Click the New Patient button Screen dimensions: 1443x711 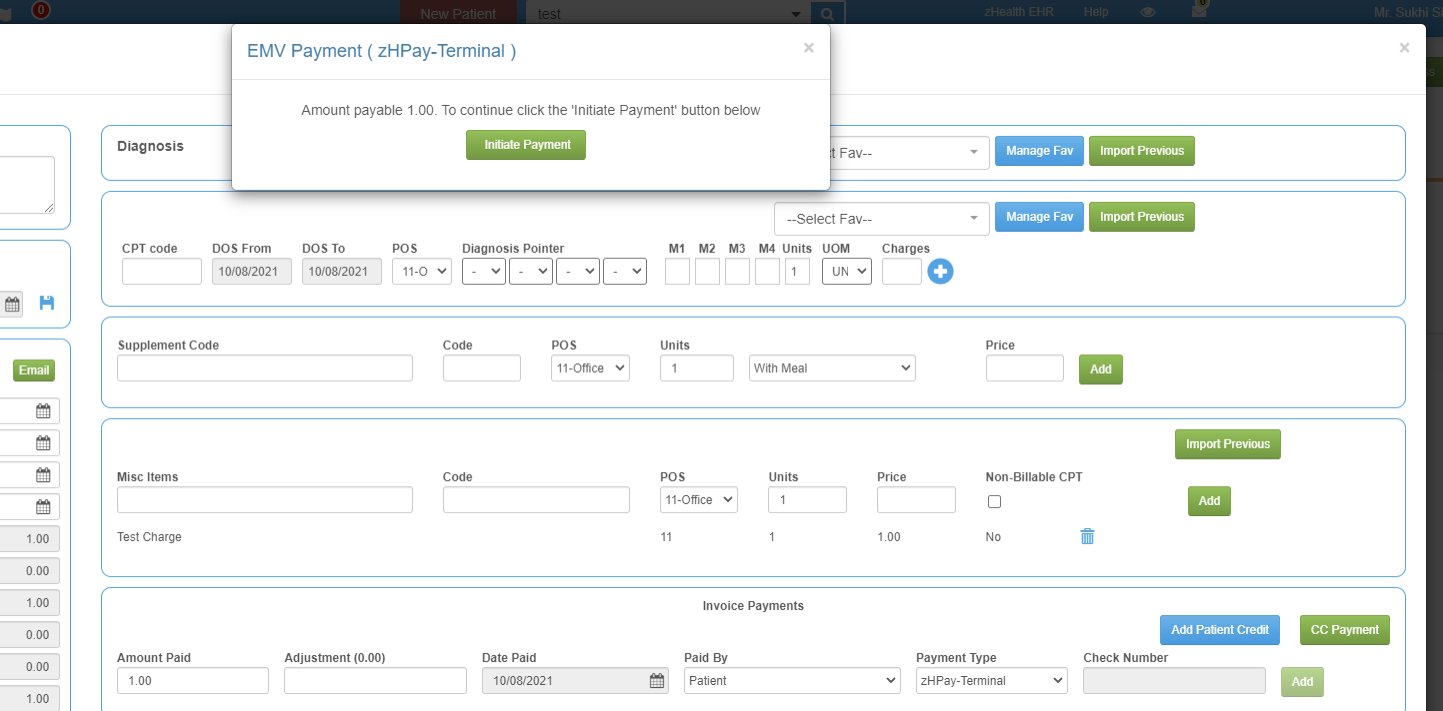pyautogui.click(x=459, y=14)
